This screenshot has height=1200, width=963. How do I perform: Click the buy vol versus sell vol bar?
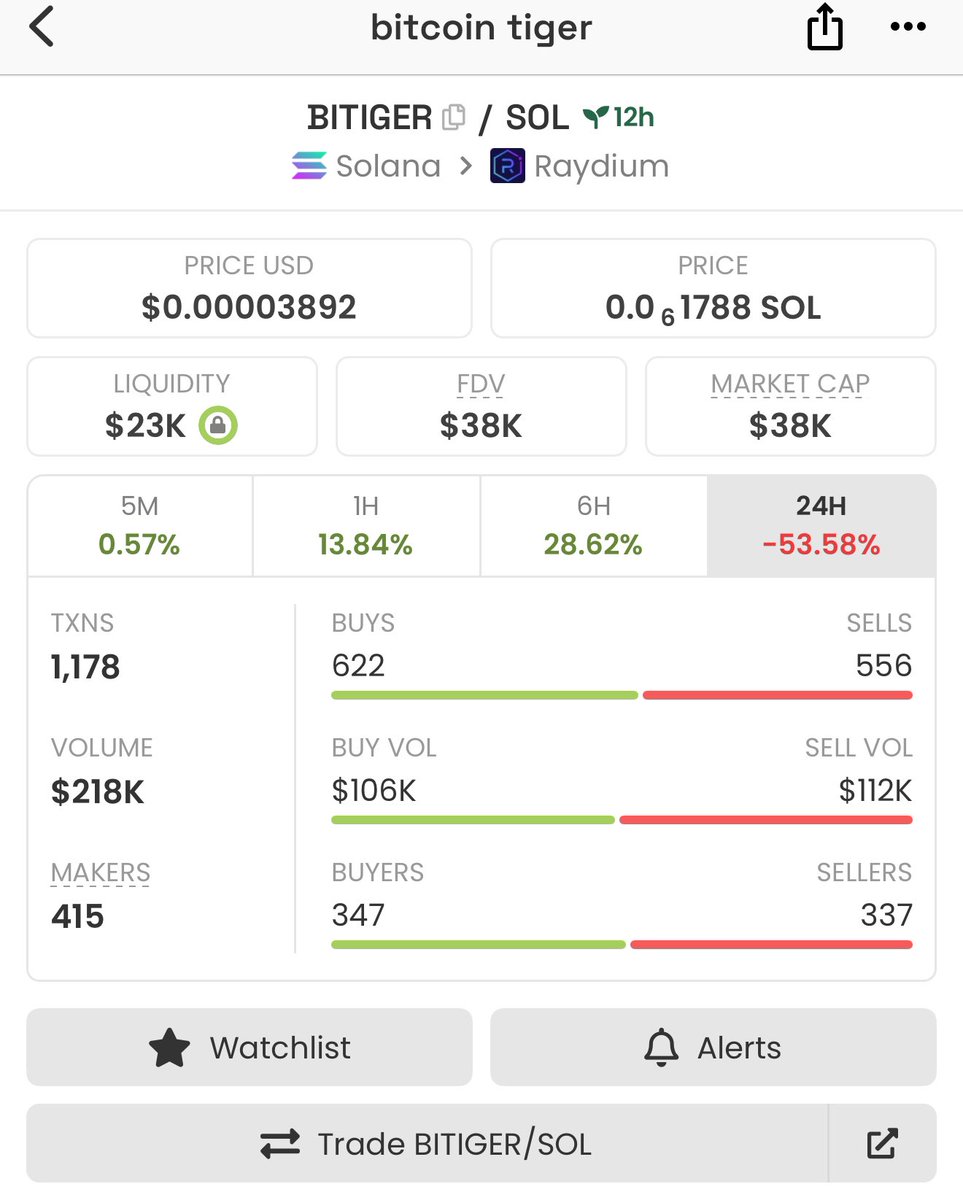(x=621, y=820)
